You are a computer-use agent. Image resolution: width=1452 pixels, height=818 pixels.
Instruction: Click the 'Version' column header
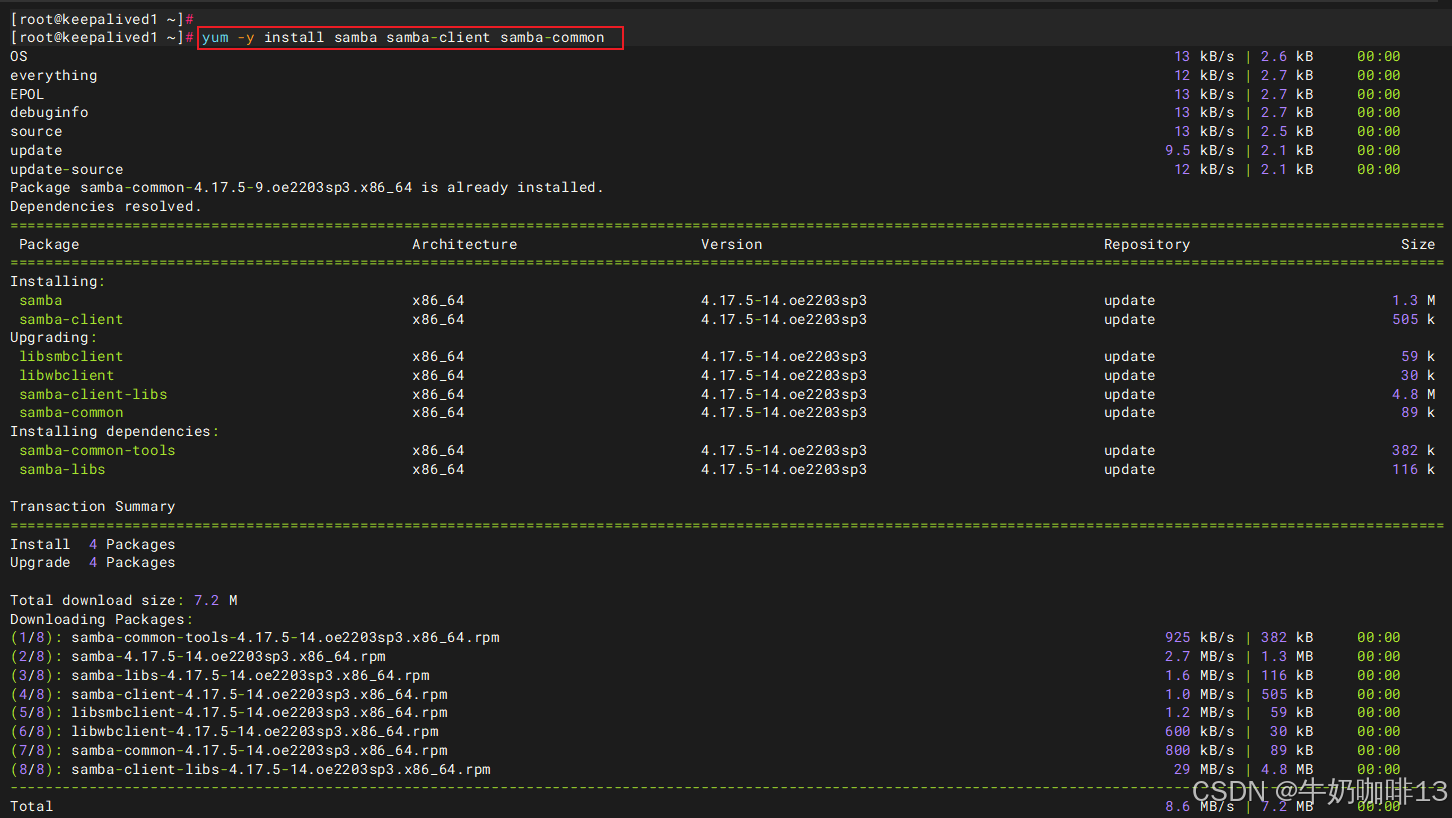pyautogui.click(x=732, y=245)
